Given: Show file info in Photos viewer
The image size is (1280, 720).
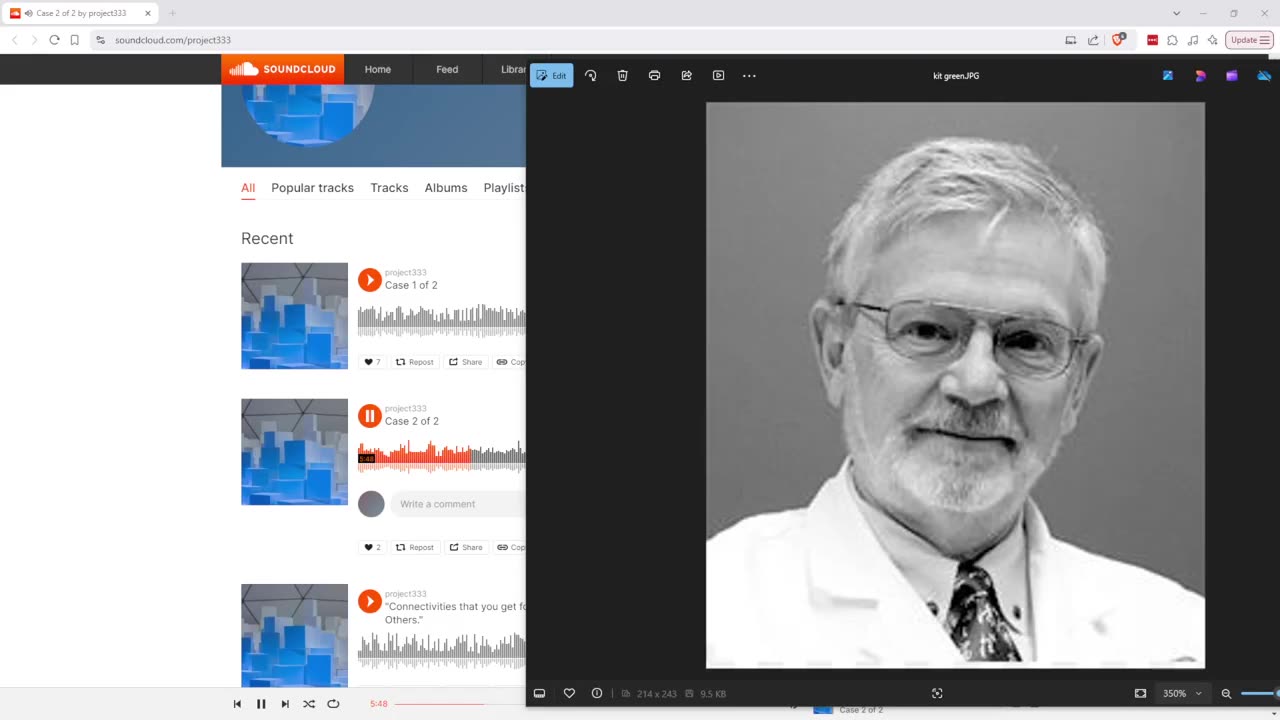Looking at the screenshot, I should (x=597, y=693).
